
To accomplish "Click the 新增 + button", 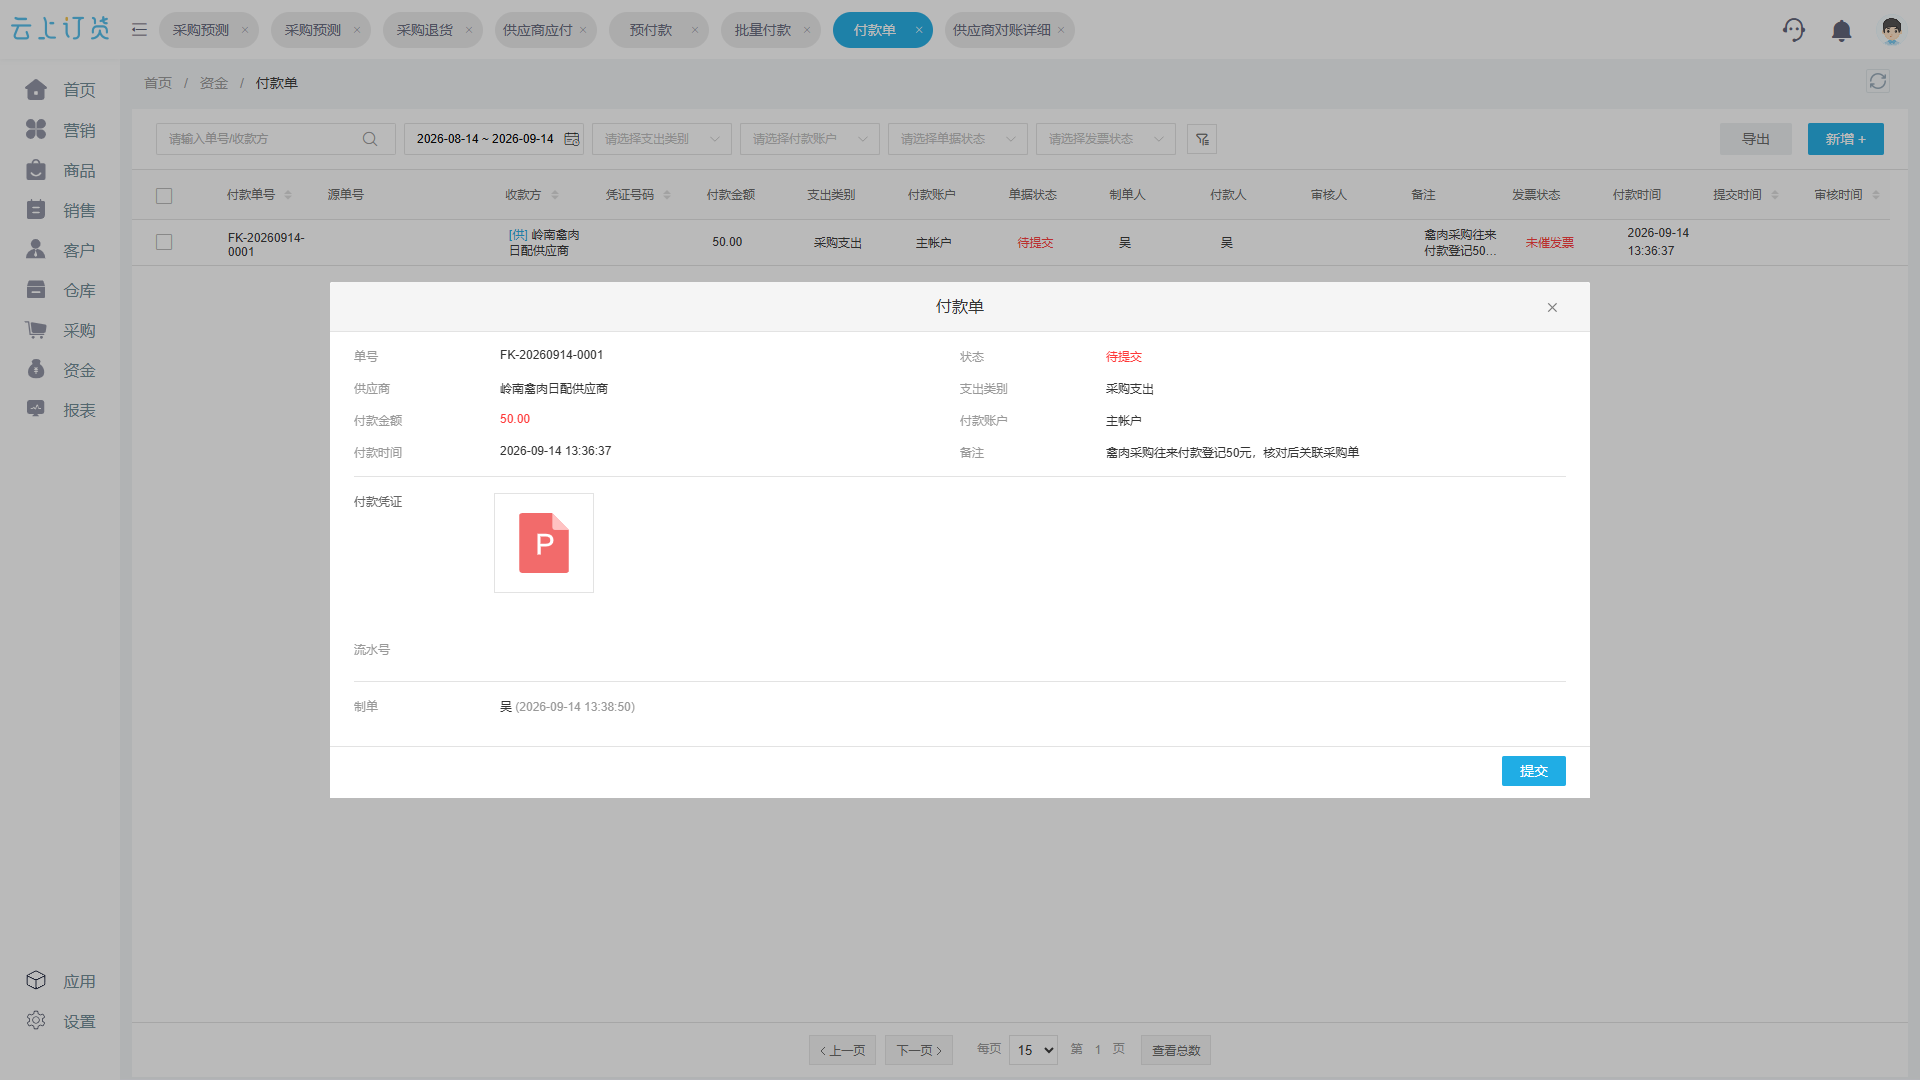I will click(1845, 139).
